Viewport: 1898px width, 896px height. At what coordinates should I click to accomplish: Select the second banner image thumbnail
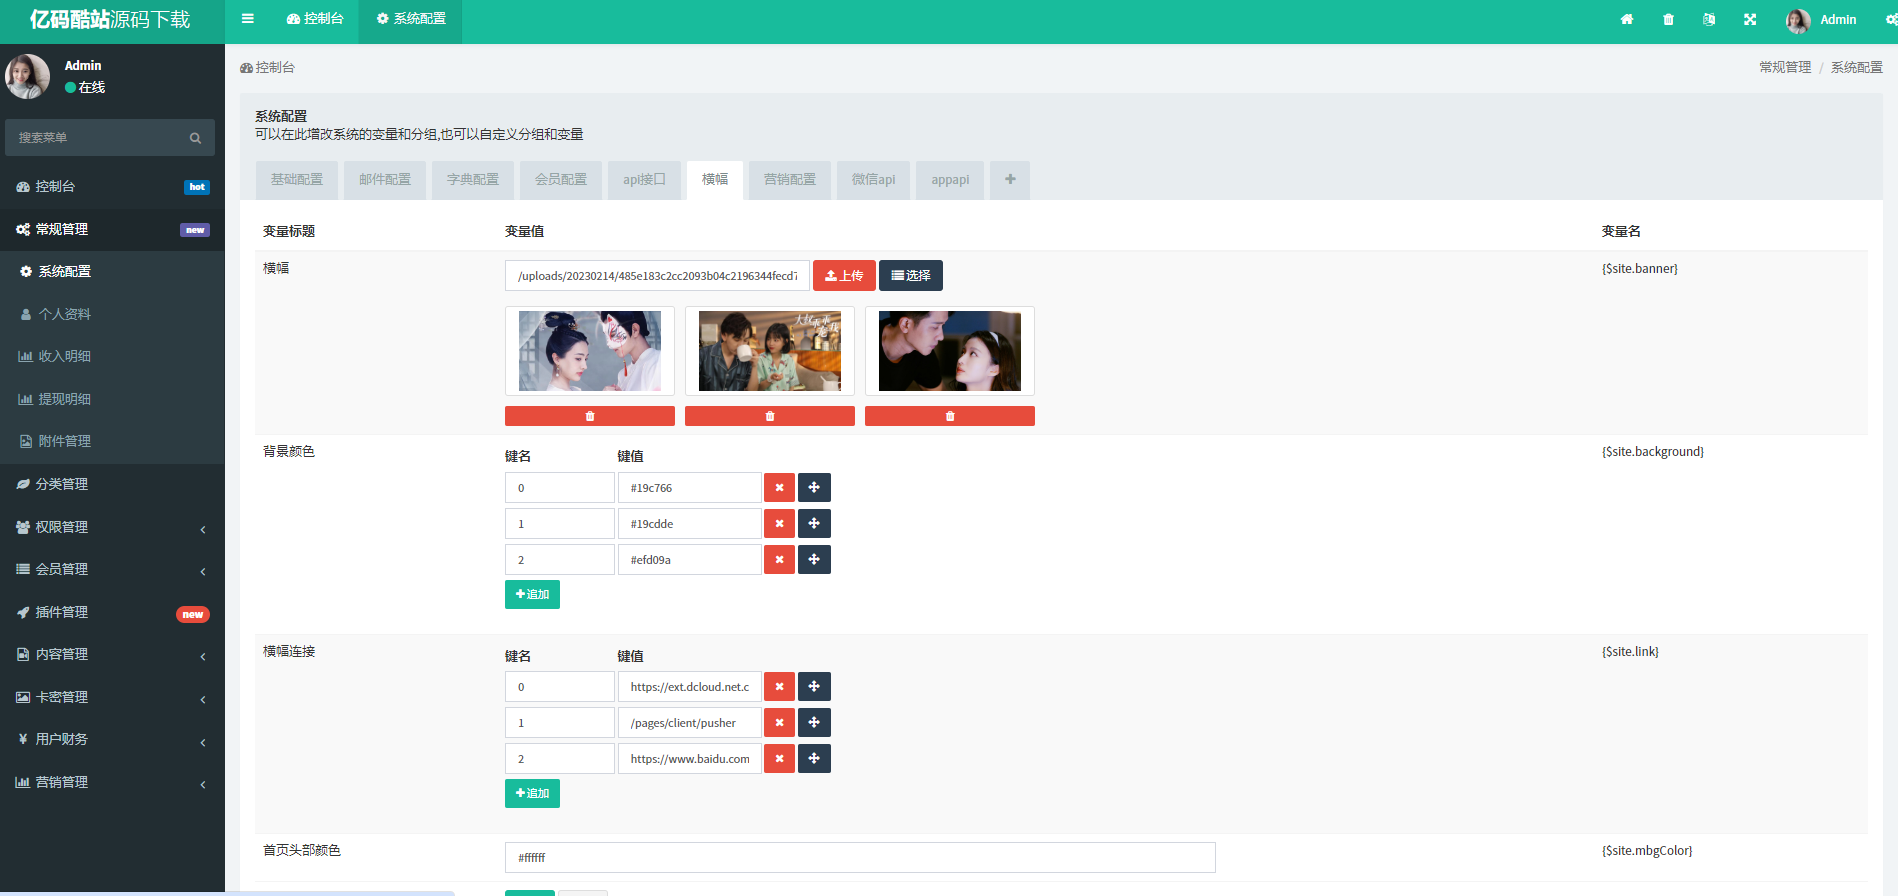pyautogui.click(x=769, y=351)
